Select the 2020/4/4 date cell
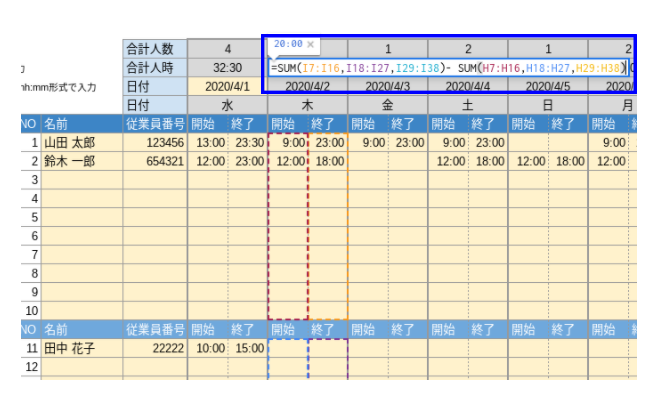665x399 pixels. (468, 86)
